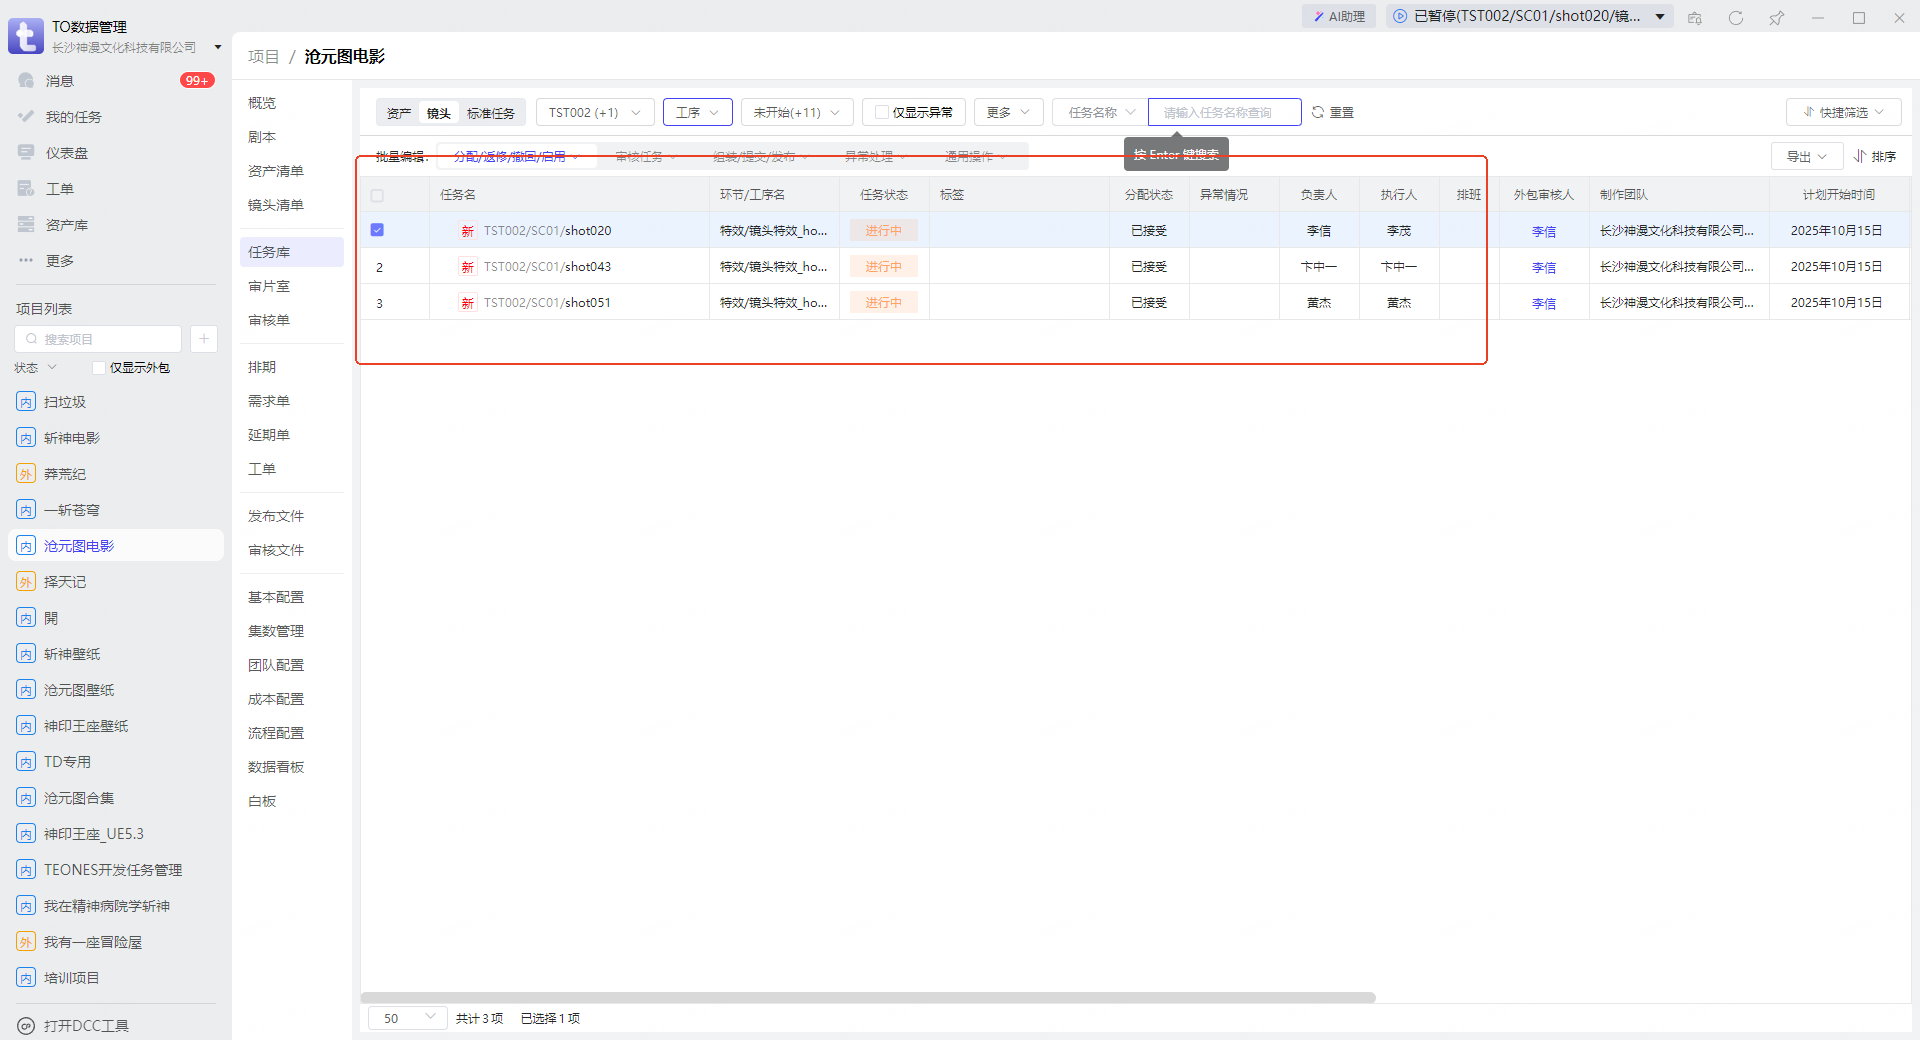Image resolution: width=1920 pixels, height=1040 pixels.
Task: Expand the 工序 filter dropdown
Action: click(697, 112)
